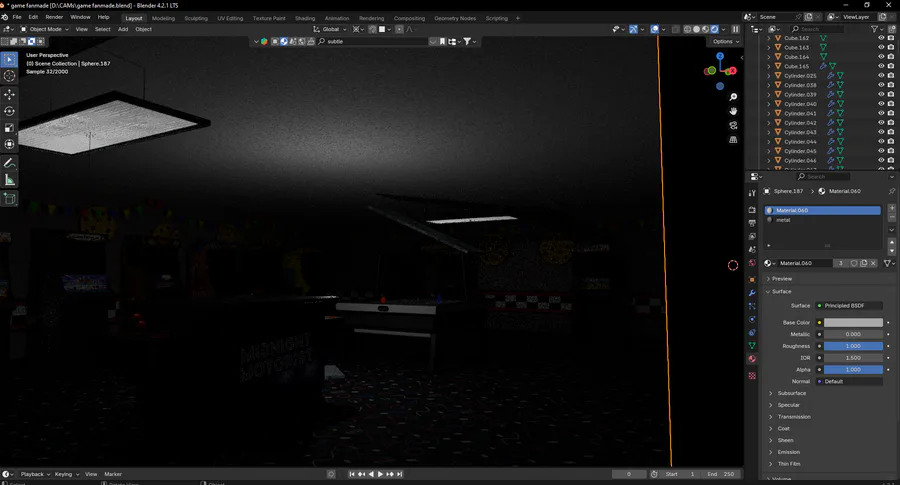The image size is (900, 485).
Task: Open the Add menu in viewport header
Action: pos(123,29)
